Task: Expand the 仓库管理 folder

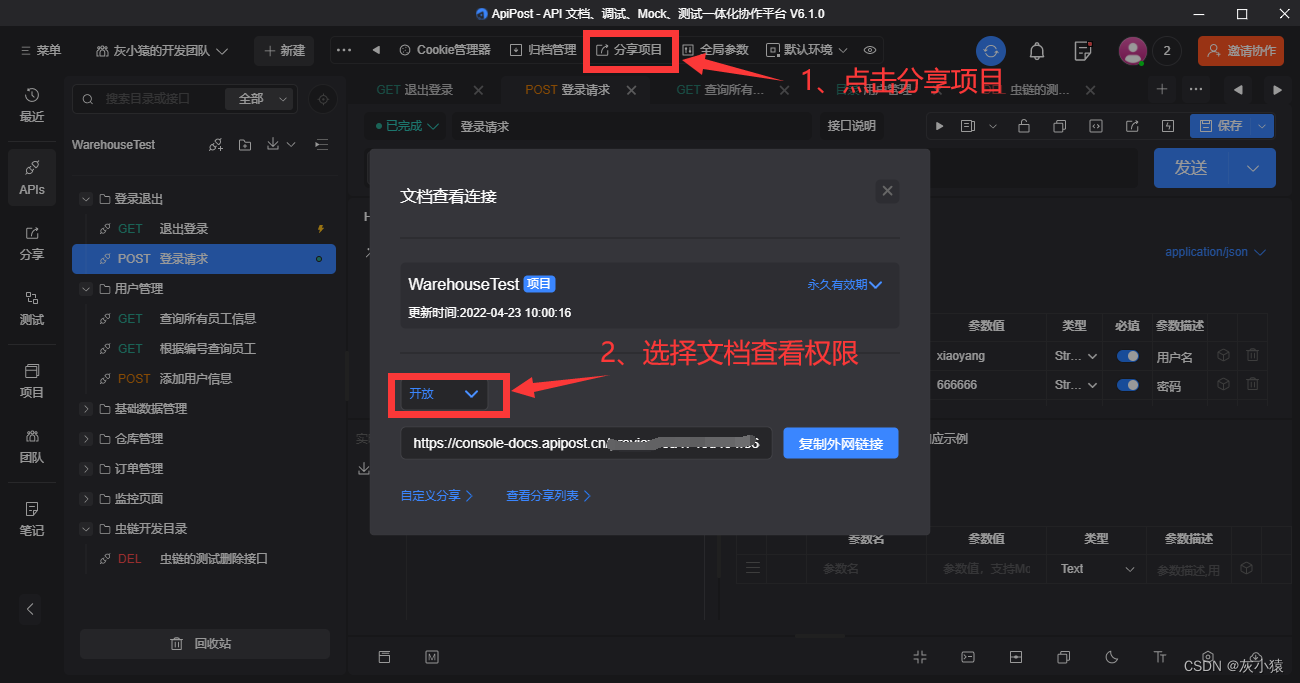Action: point(87,439)
